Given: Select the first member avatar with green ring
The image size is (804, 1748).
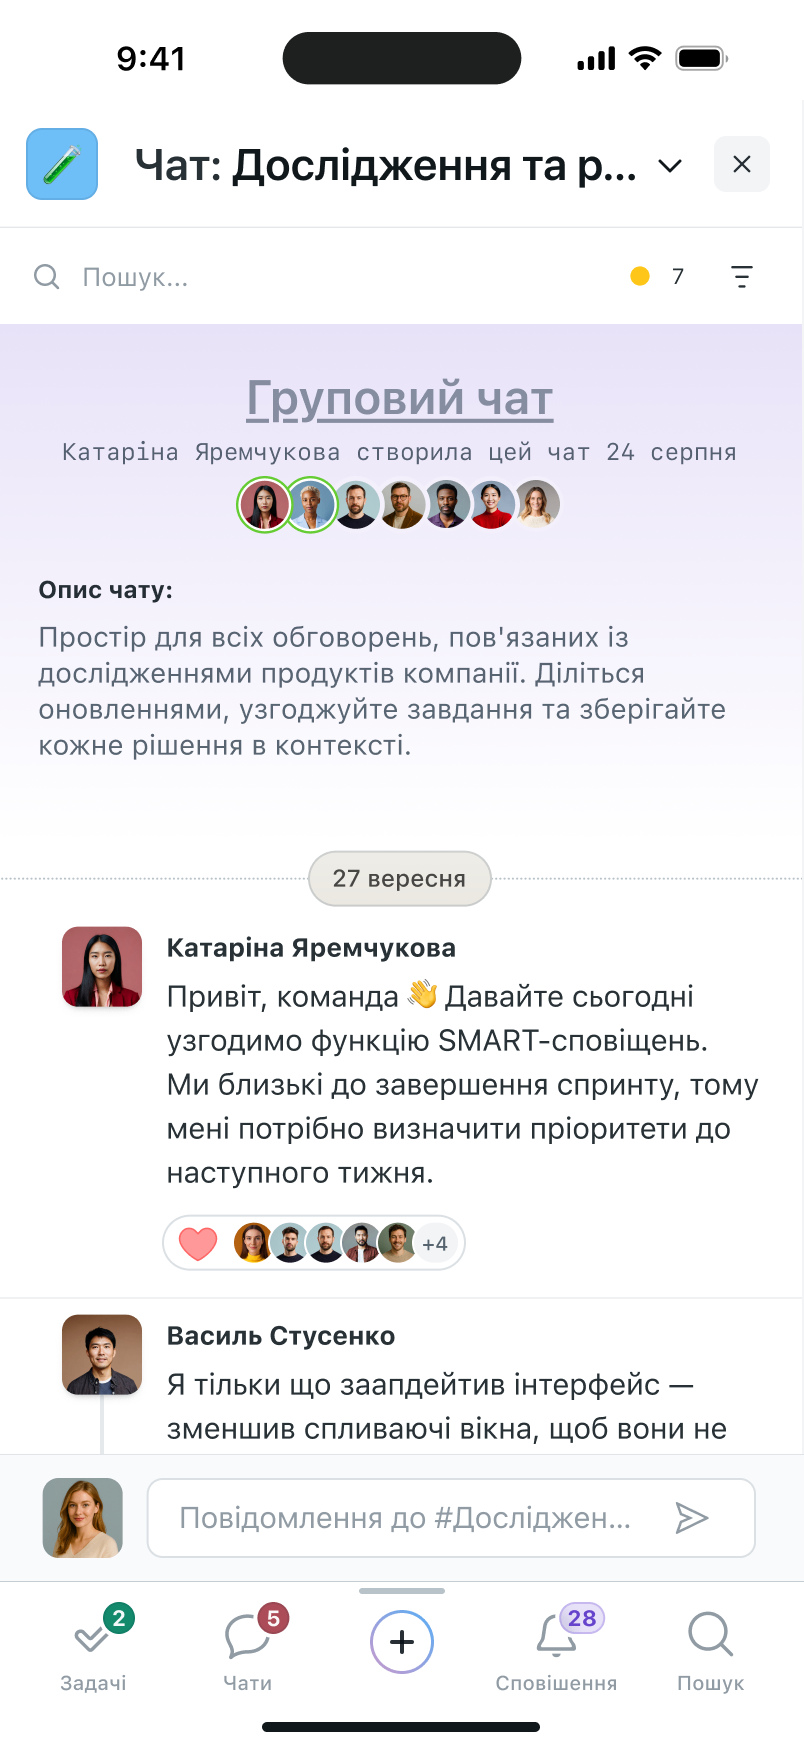Looking at the screenshot, I should pyautogui.click(x=263, y=504).
